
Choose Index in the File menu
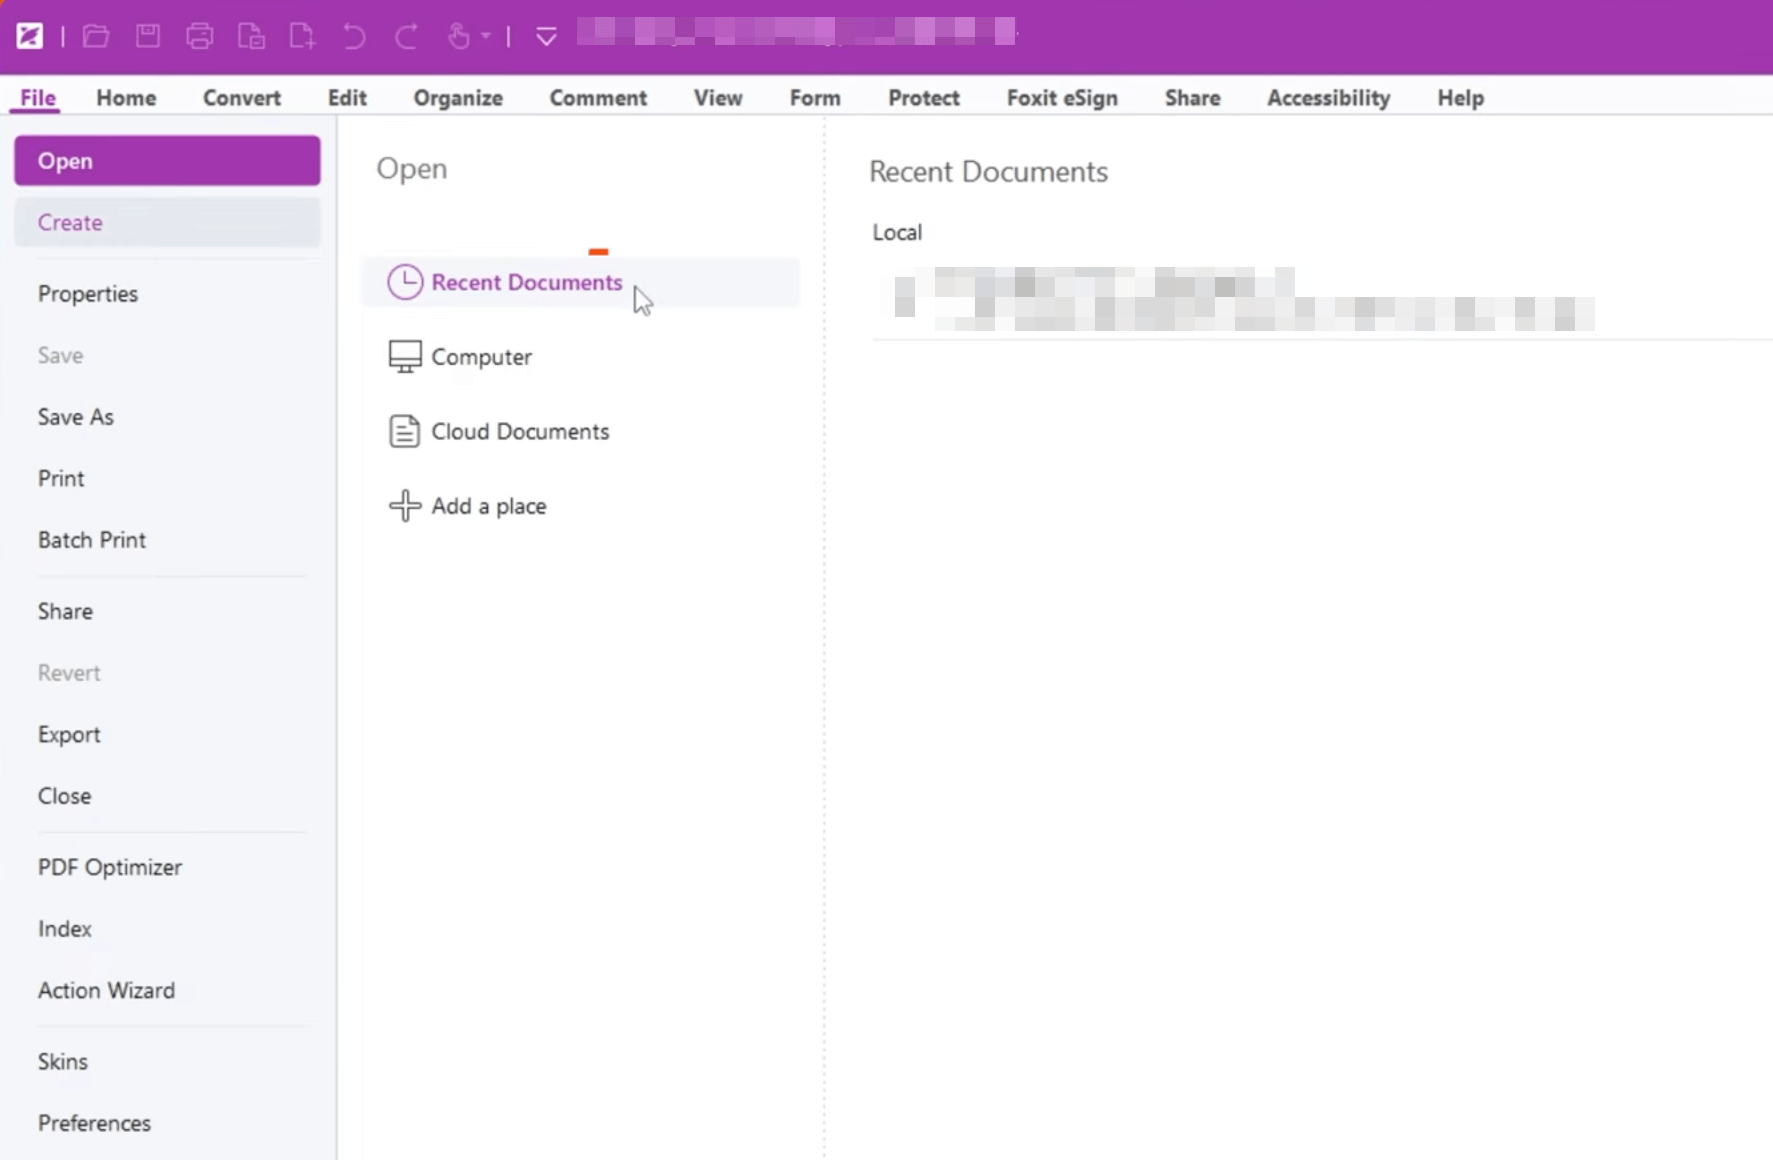[65, 929]
